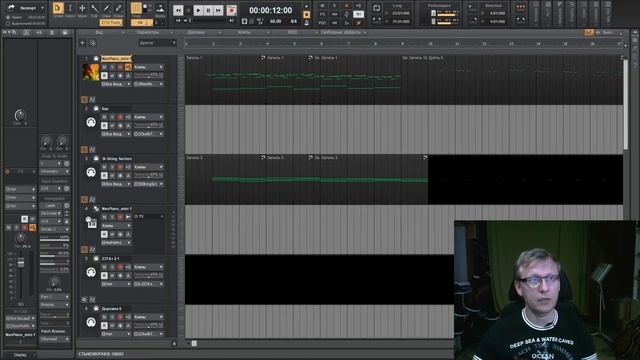Toggle the Snap to grid button
Viewport: 640px width, 360px height.
(x=136, y=8)
